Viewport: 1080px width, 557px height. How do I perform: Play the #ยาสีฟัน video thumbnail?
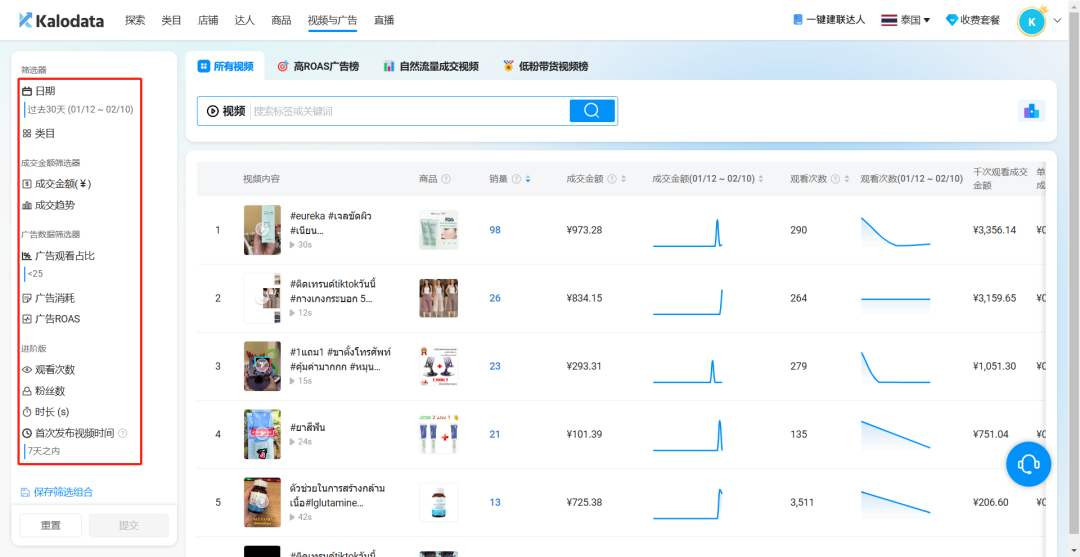point(262,434)
